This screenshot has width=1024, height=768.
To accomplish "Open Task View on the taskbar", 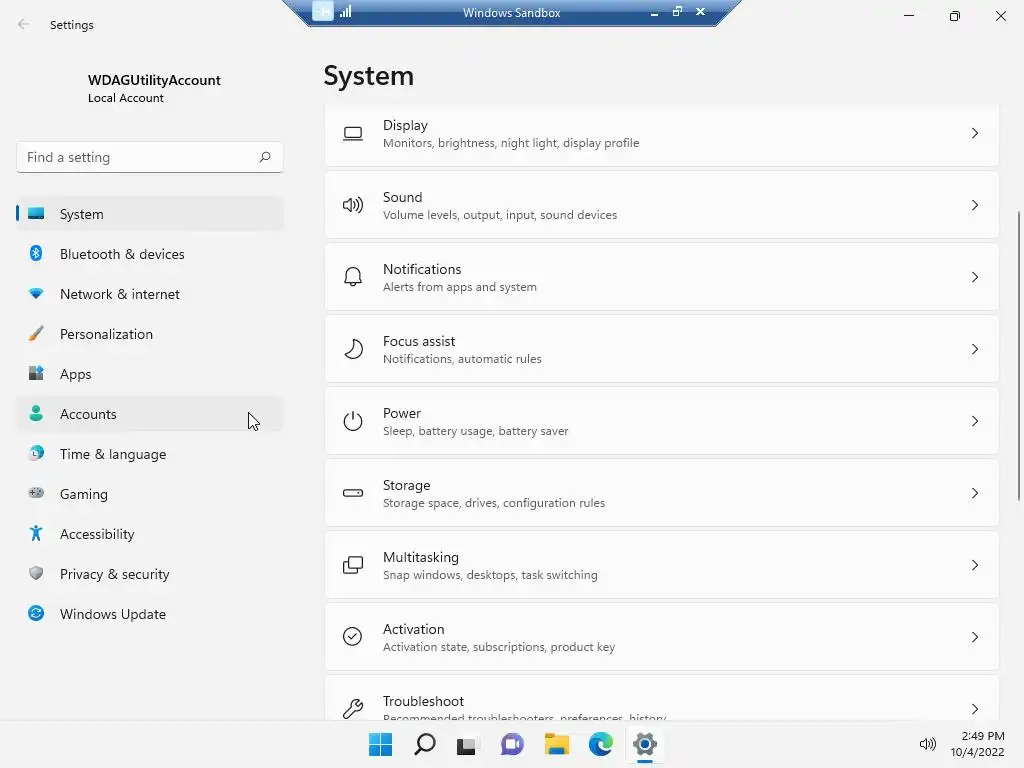I will pyautogui.click(x=466, y=744).
